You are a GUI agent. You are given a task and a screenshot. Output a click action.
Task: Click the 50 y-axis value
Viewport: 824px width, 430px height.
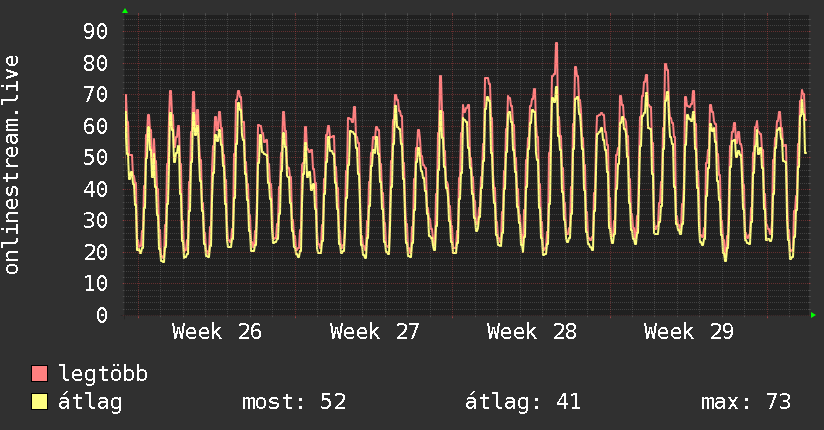coord(96,157)
